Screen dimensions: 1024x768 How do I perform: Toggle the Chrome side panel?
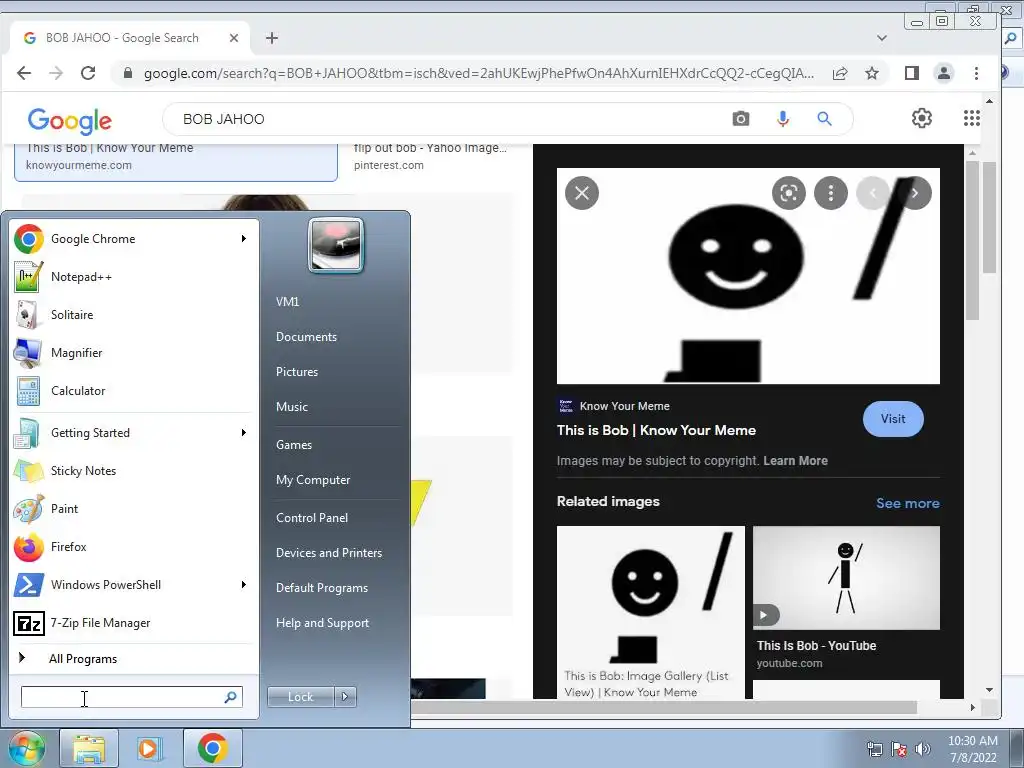pos(912,73)
